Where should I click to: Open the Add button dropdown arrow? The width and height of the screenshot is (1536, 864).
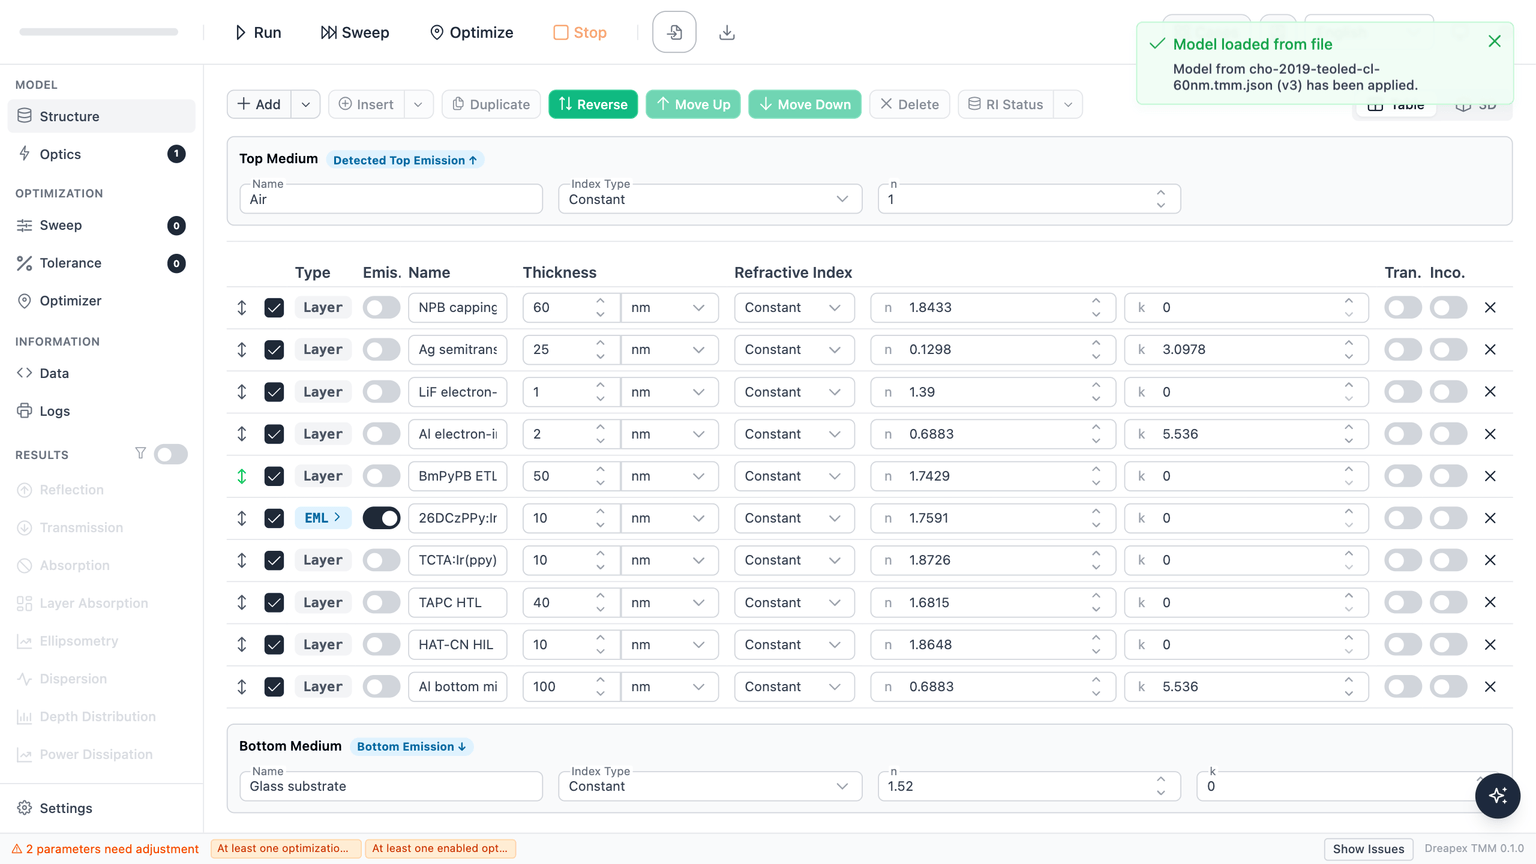click(306, 104)
